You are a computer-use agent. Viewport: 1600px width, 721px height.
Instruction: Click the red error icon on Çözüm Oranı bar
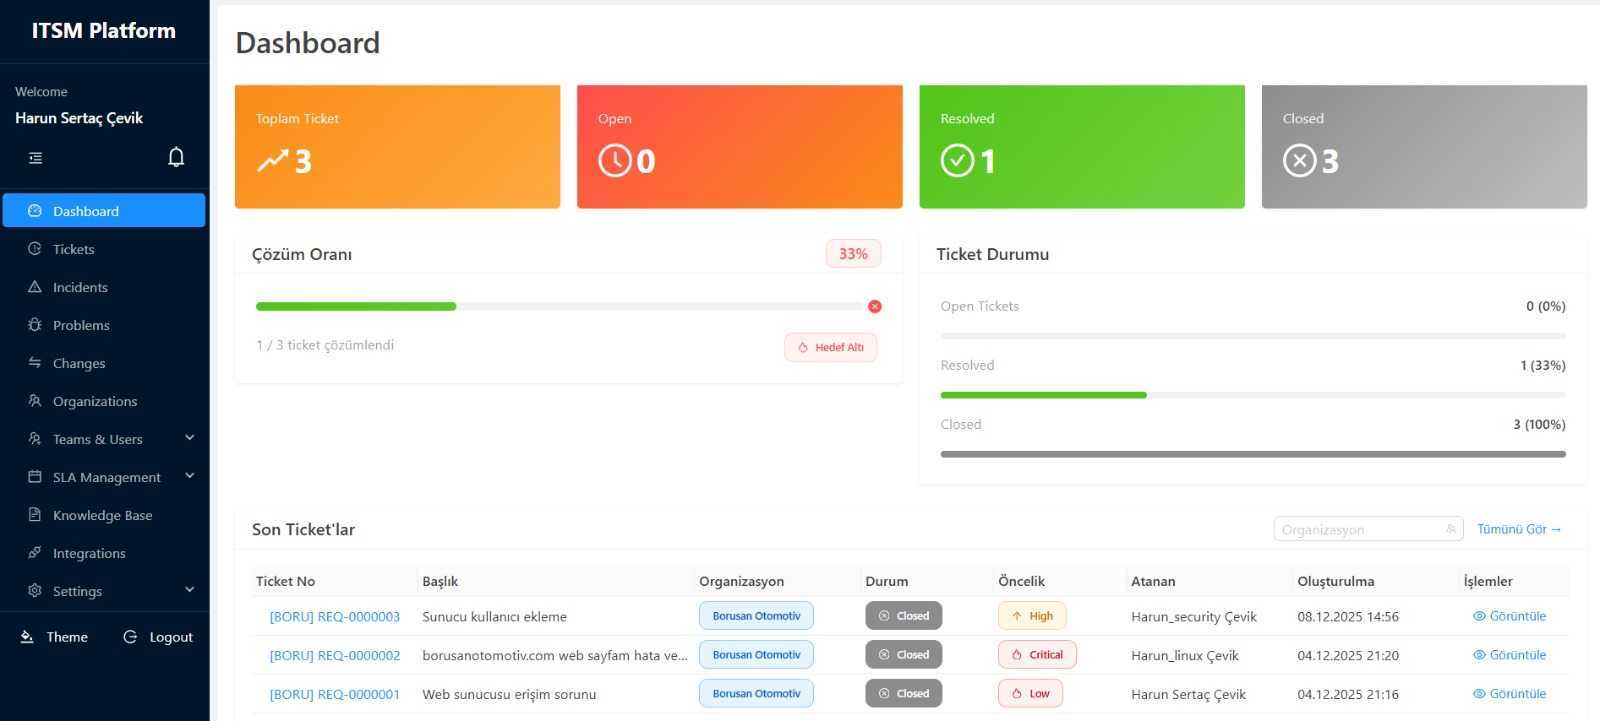[875, 306]
